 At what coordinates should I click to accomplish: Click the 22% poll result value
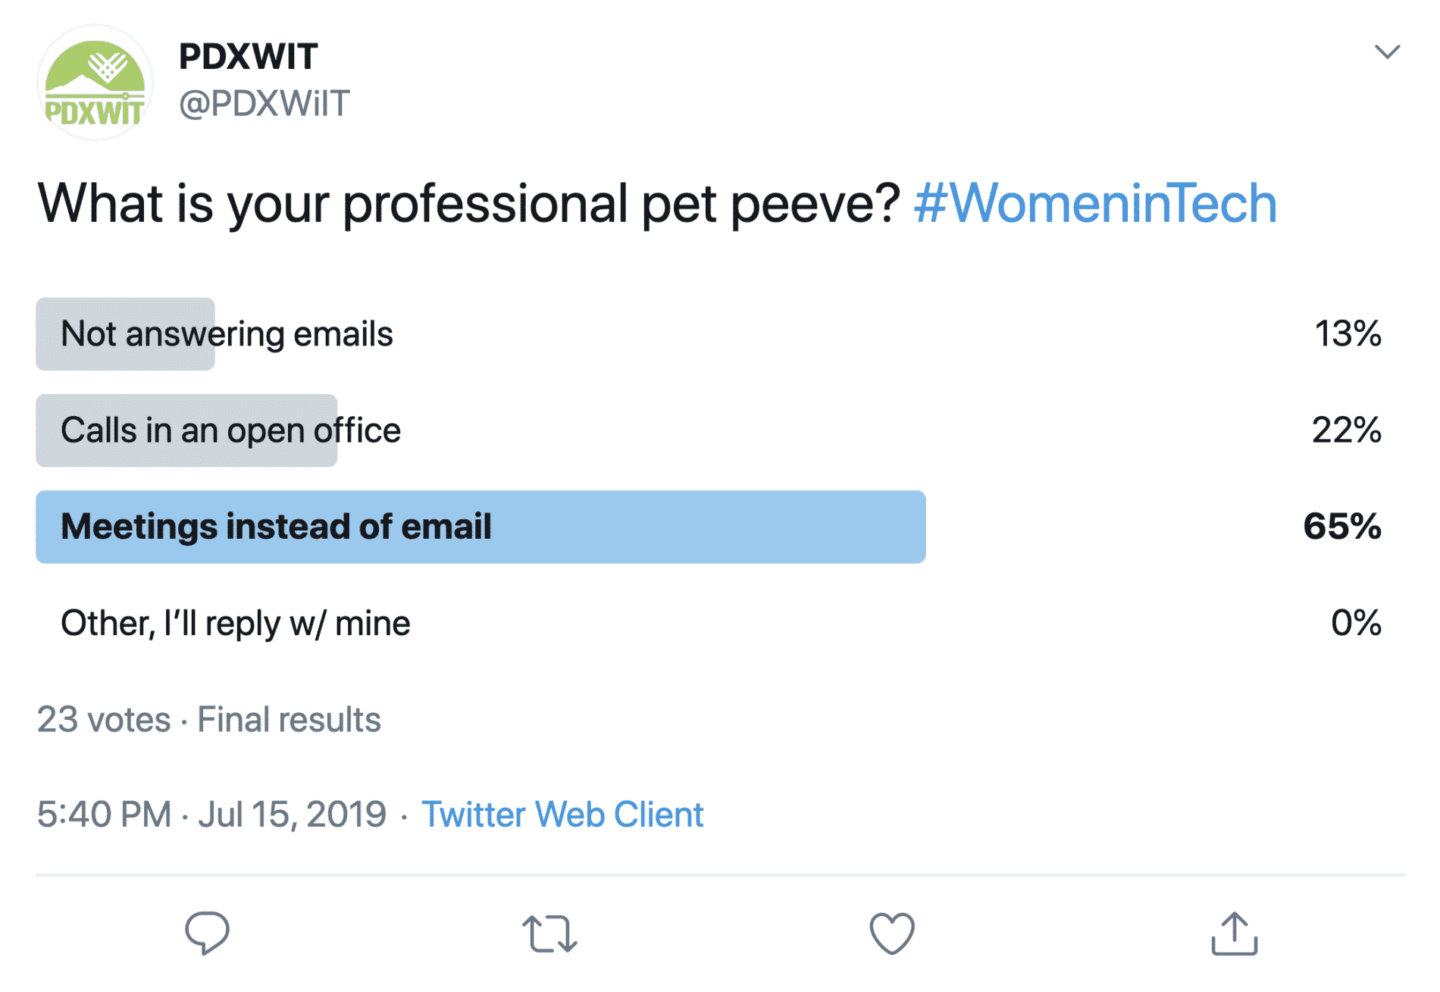tap(1346, 431)
